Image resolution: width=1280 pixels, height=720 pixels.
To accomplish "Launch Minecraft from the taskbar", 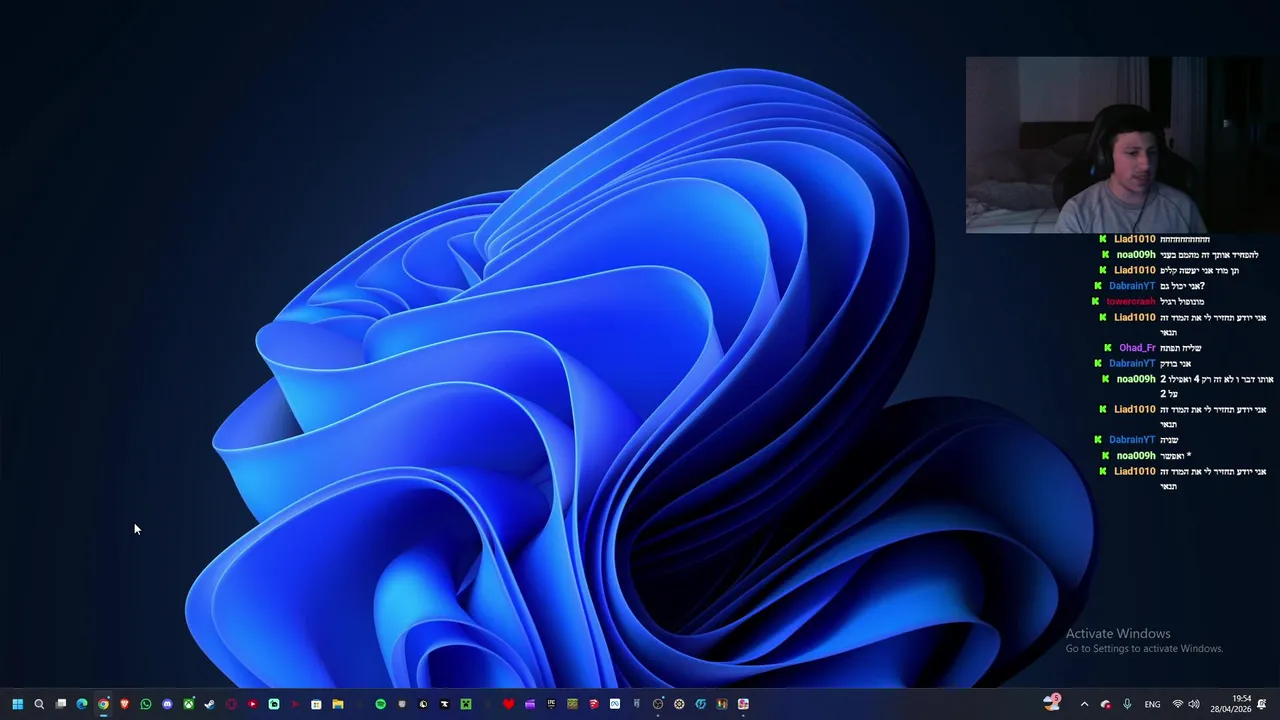I will [466, 704].
